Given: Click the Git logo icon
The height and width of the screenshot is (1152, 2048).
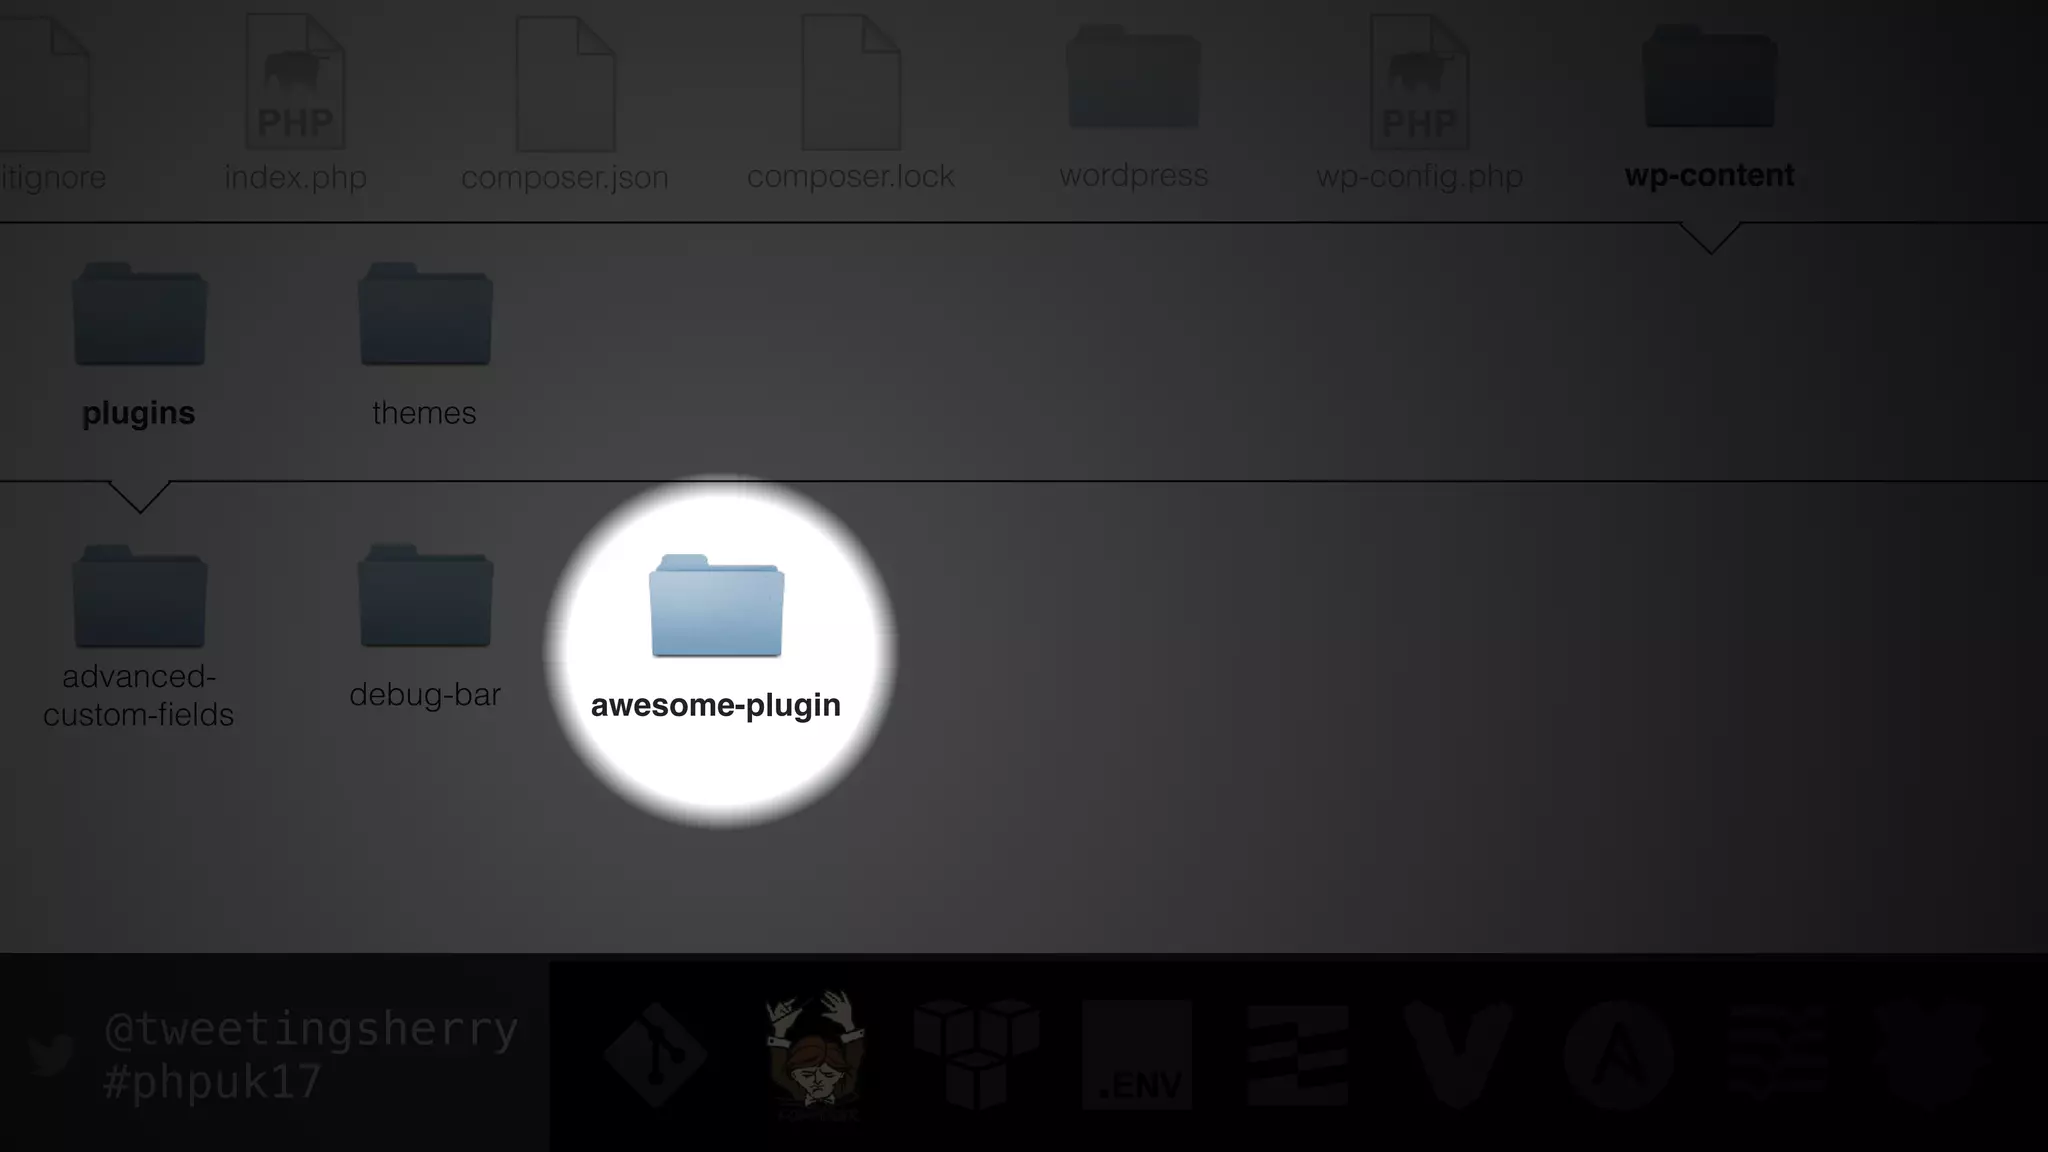Looking at the screenshot, I should click(655, 1055).
